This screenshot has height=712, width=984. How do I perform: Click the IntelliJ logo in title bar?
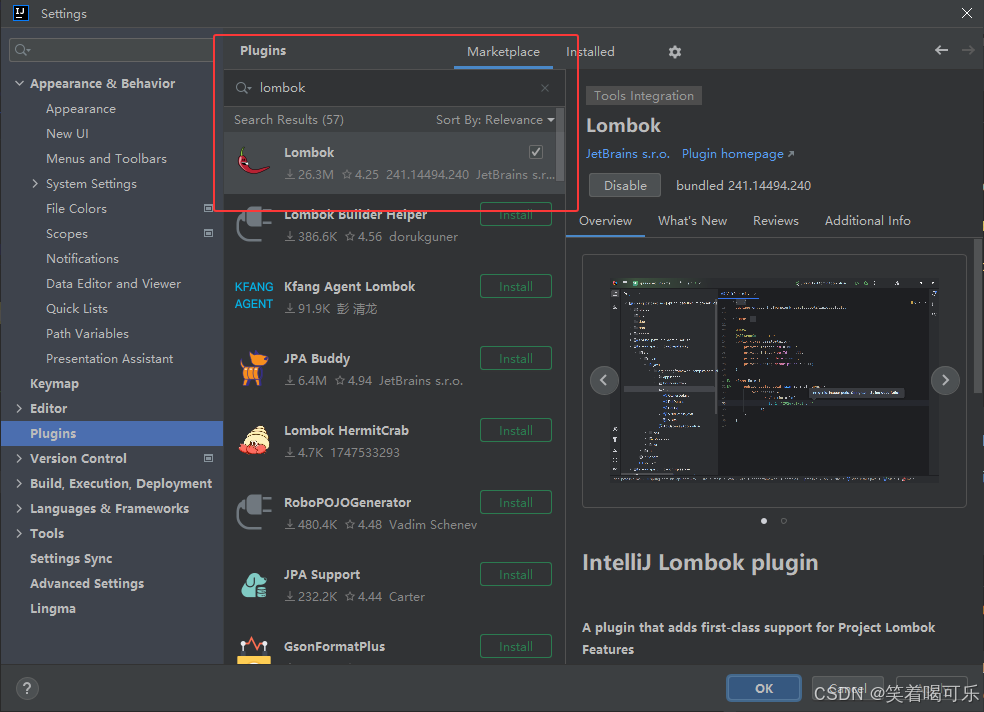[21, 13]
